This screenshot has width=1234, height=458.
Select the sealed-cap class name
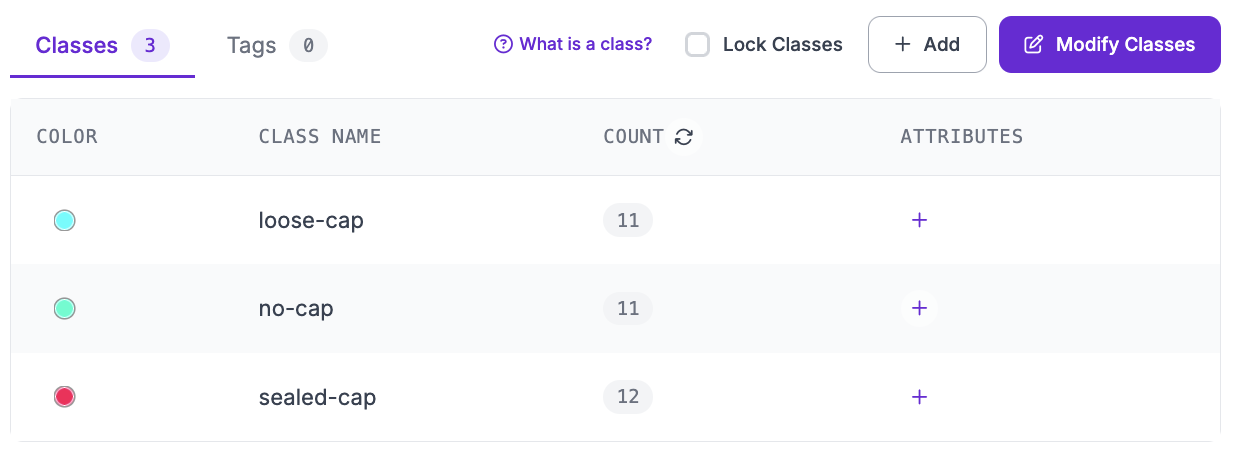pyautogui.click(x=317, y=397)
